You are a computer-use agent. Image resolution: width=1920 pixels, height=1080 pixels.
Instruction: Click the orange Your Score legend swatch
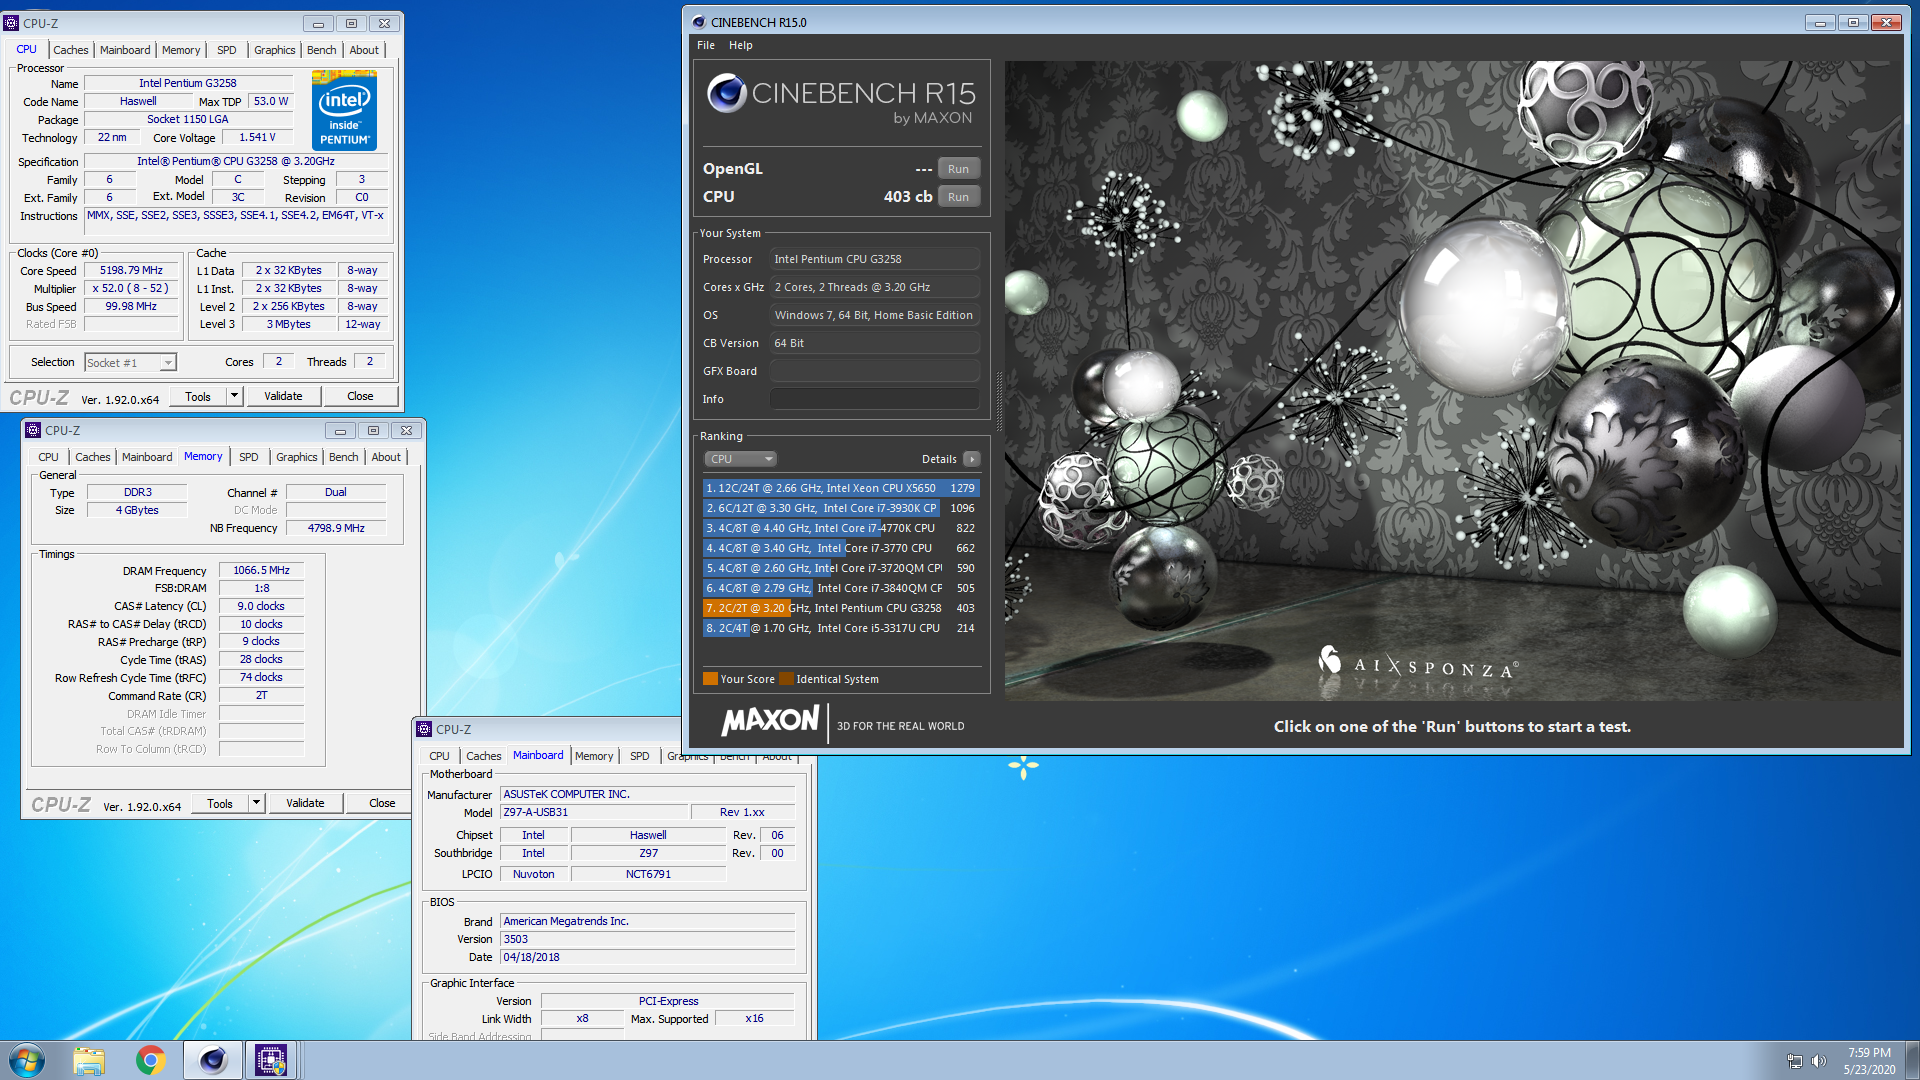coord(710,679)
